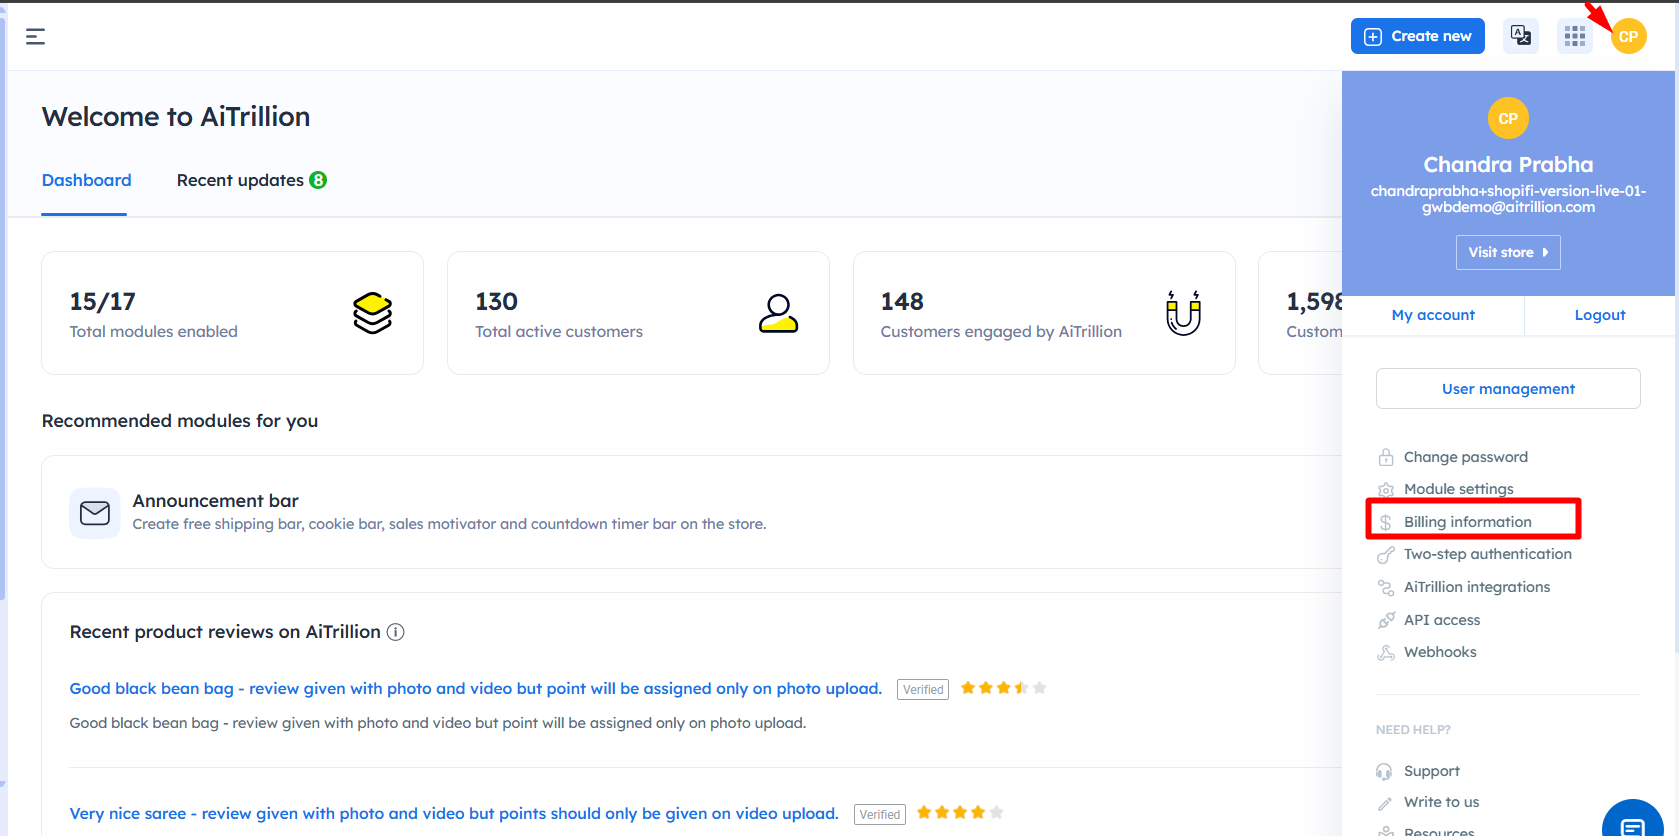The width and height of the screenshot is (1679, 836).
Task: Click the user icon on active customers card
Action: tap(778, 313)
